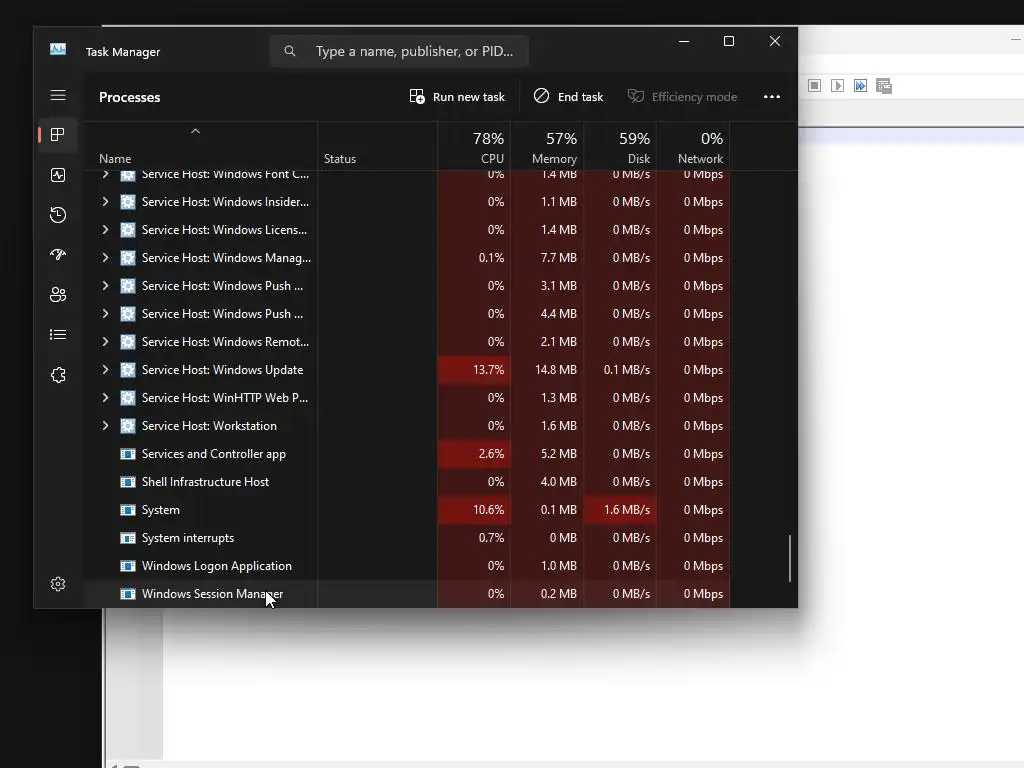The width and height of the screenshot is (1024, 768).
Task: Sort by the Name column header
Action: tap(200, 146)
